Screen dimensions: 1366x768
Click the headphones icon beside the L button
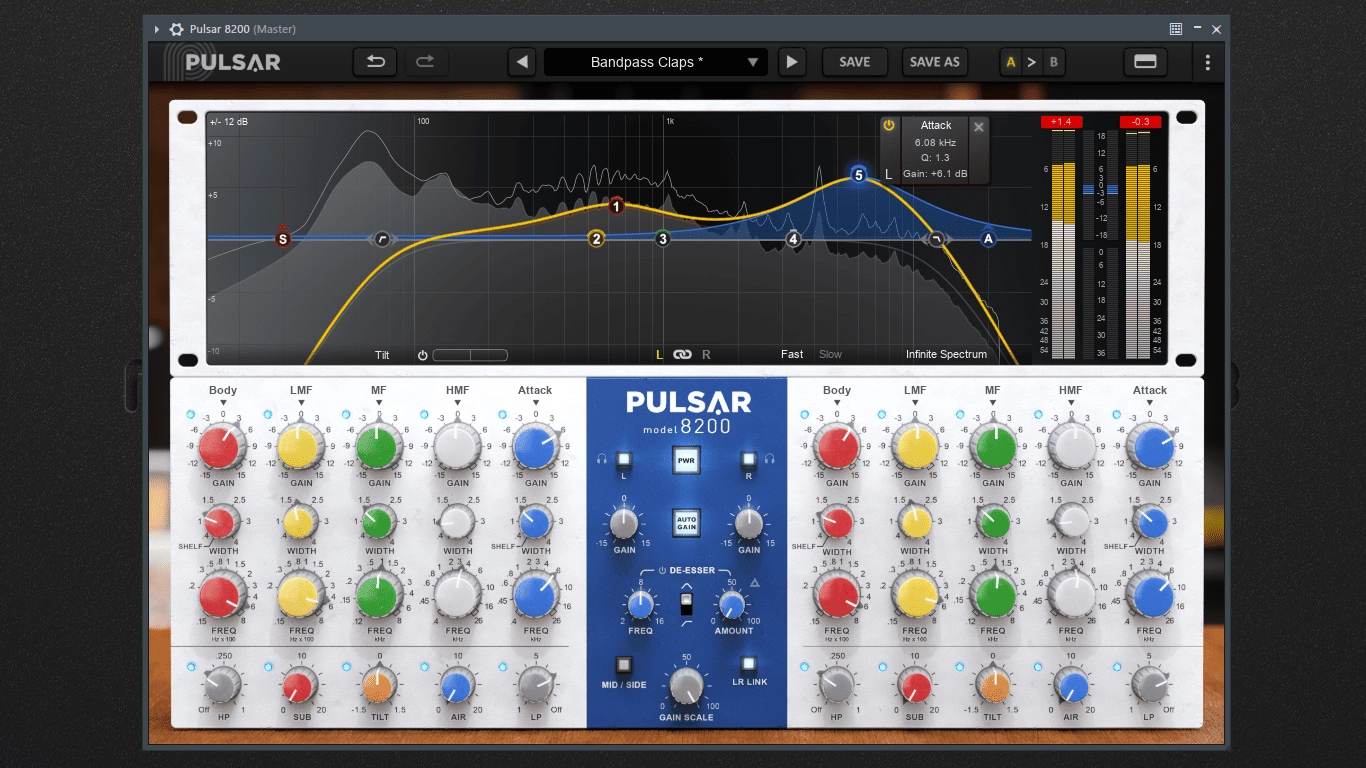(601, 459)
